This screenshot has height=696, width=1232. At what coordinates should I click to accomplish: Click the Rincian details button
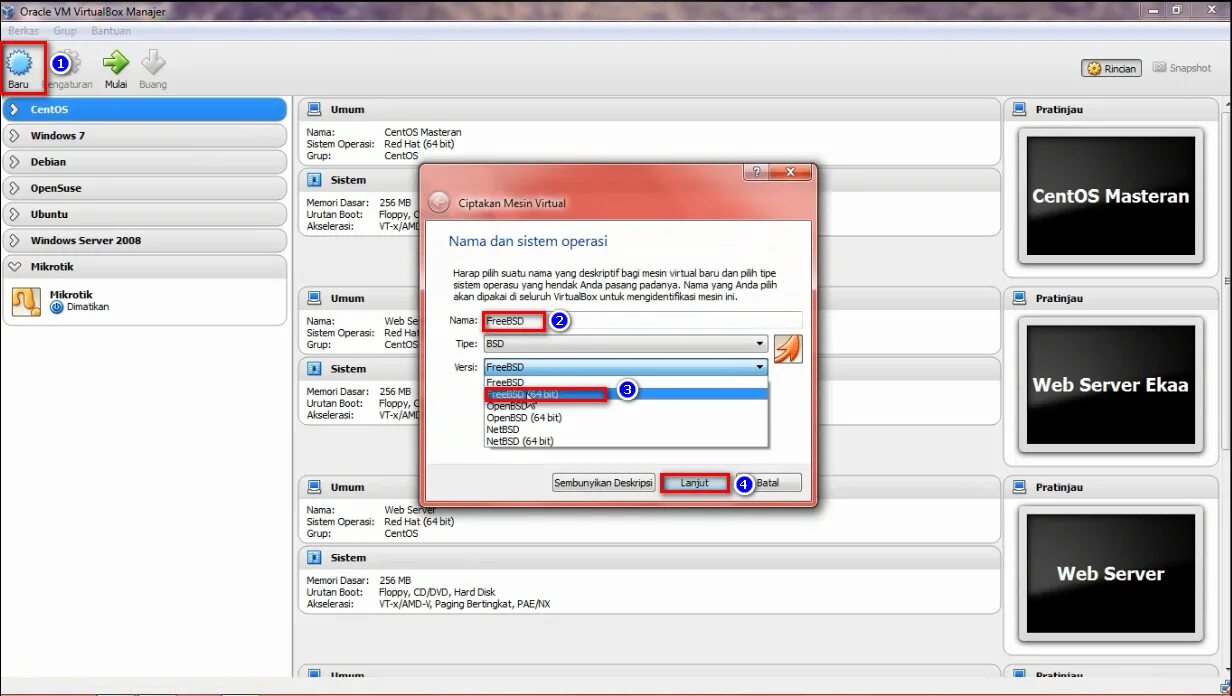pyautogui.click(x=1111, y=69)
